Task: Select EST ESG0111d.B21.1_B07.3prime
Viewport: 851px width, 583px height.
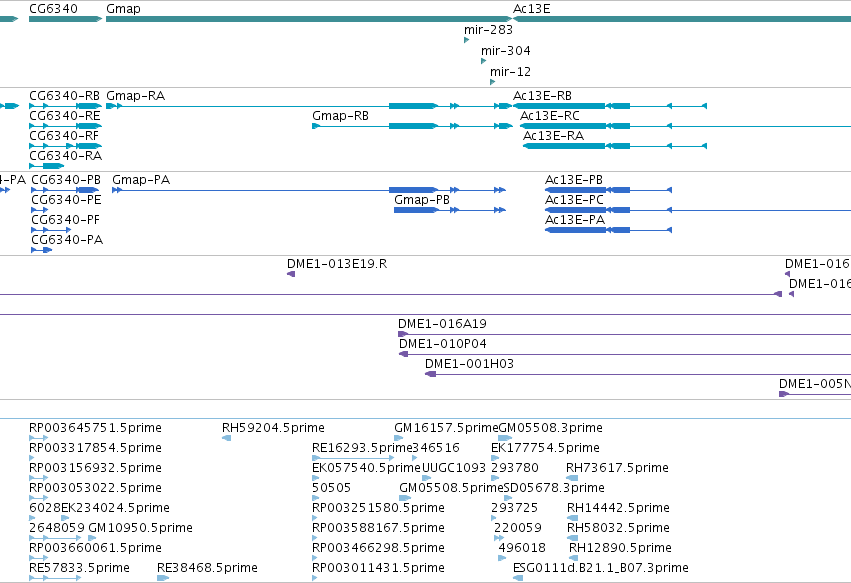Action: tap(600, 569)
